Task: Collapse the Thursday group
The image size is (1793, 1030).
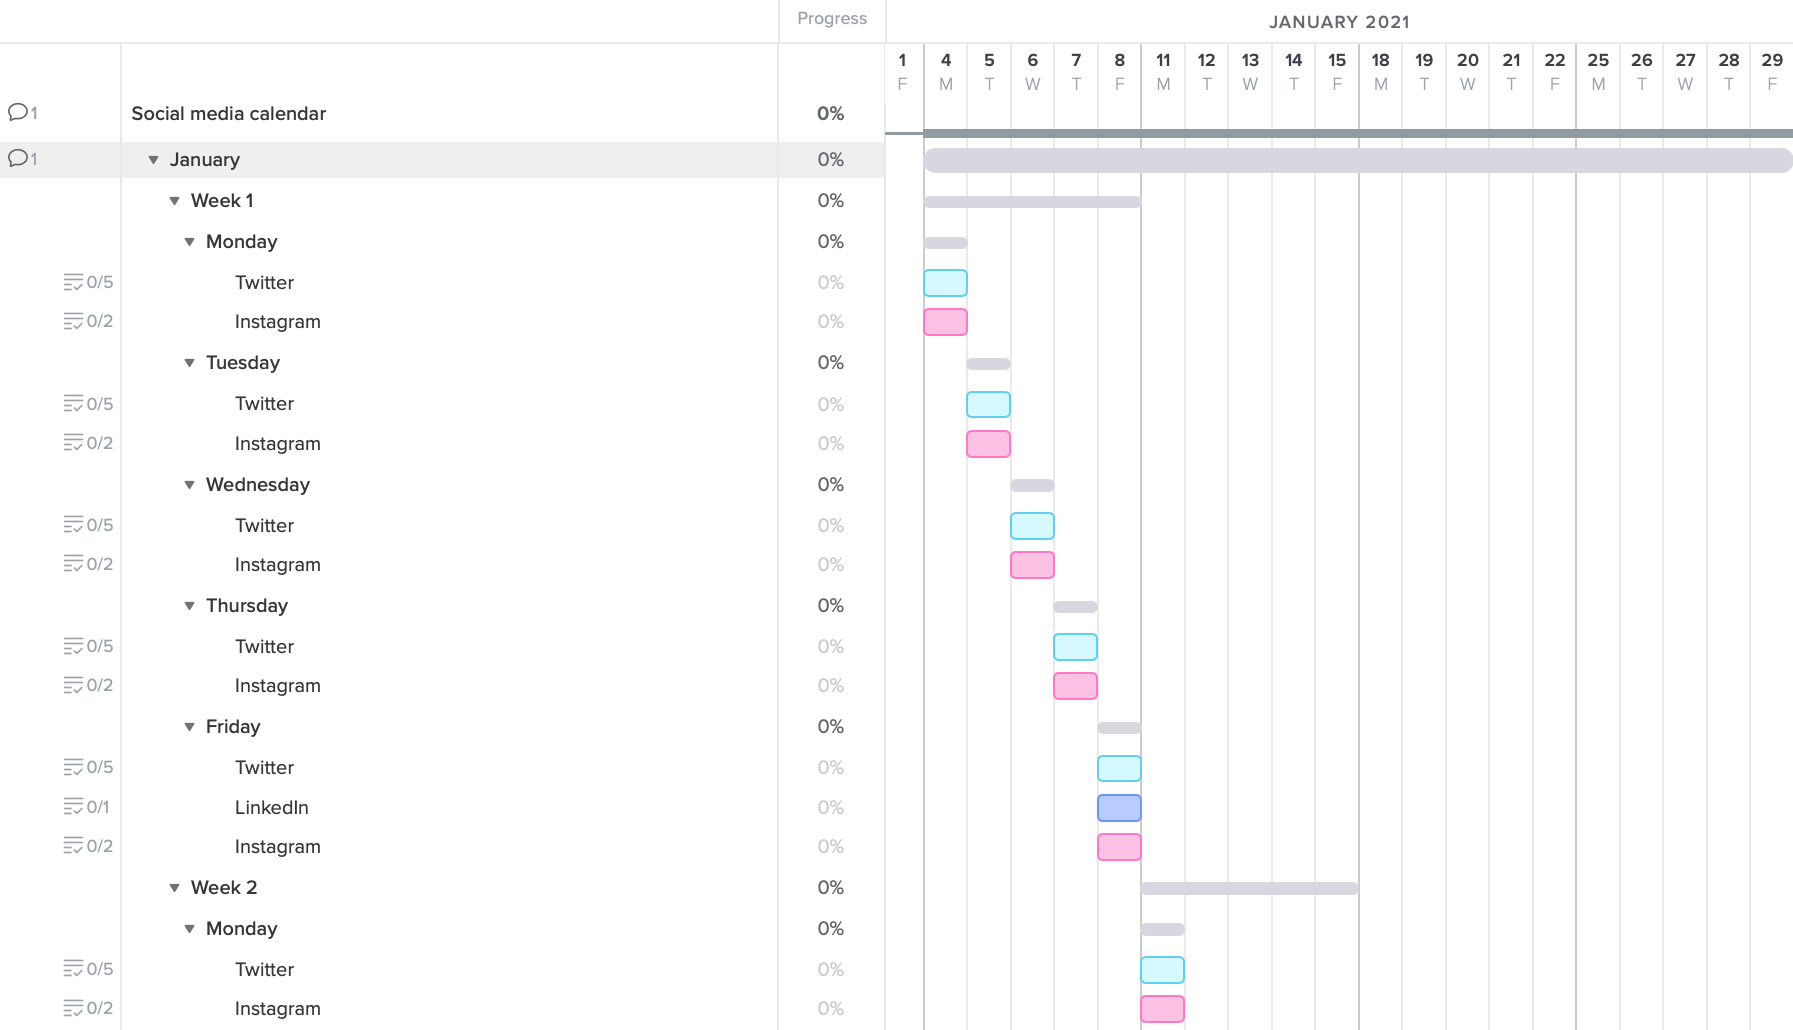Action: [x=189, y=605]
